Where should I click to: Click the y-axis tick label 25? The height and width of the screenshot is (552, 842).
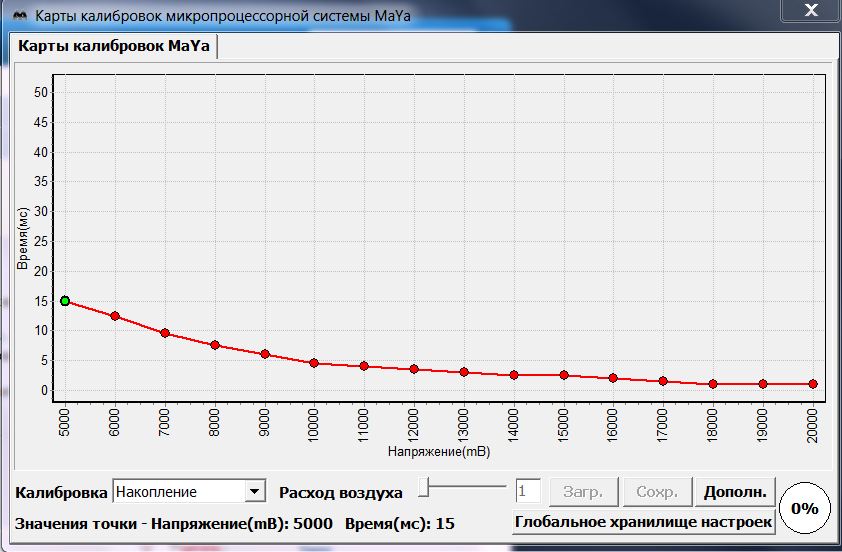(x=41, y=241)
